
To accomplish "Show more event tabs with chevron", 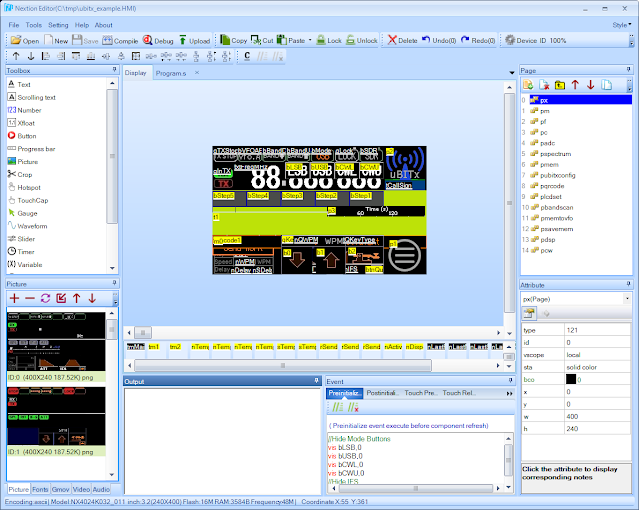I will coord(509,393).
